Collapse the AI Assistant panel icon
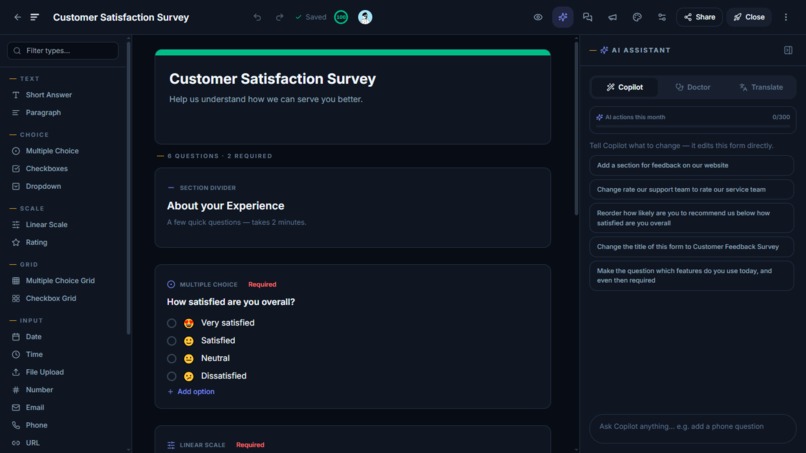This screenshot has width=806, height=453. pos(788,50)
